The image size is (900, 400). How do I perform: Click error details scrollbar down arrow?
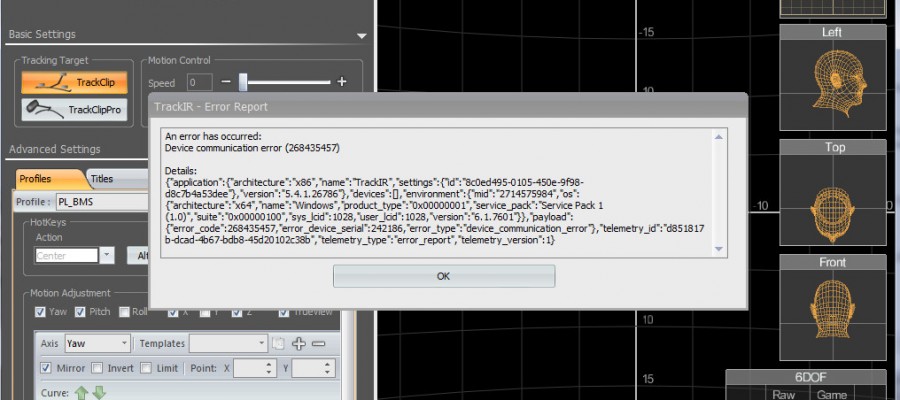[718, 248]
